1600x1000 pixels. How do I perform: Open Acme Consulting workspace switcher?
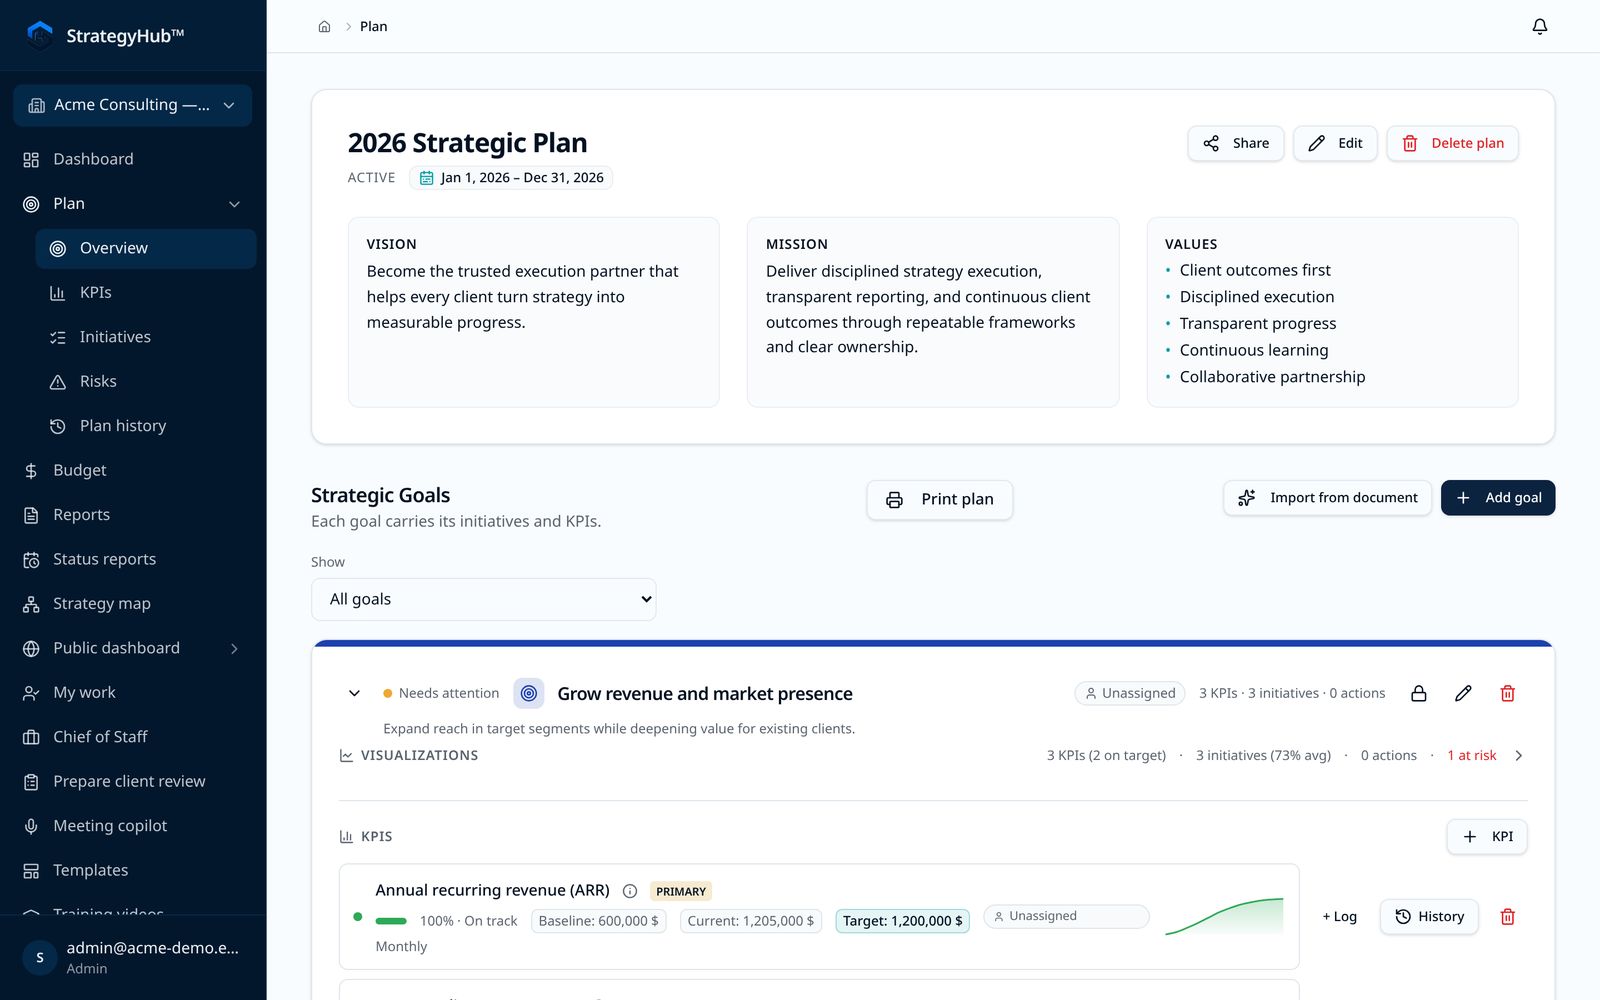(133, 105)
